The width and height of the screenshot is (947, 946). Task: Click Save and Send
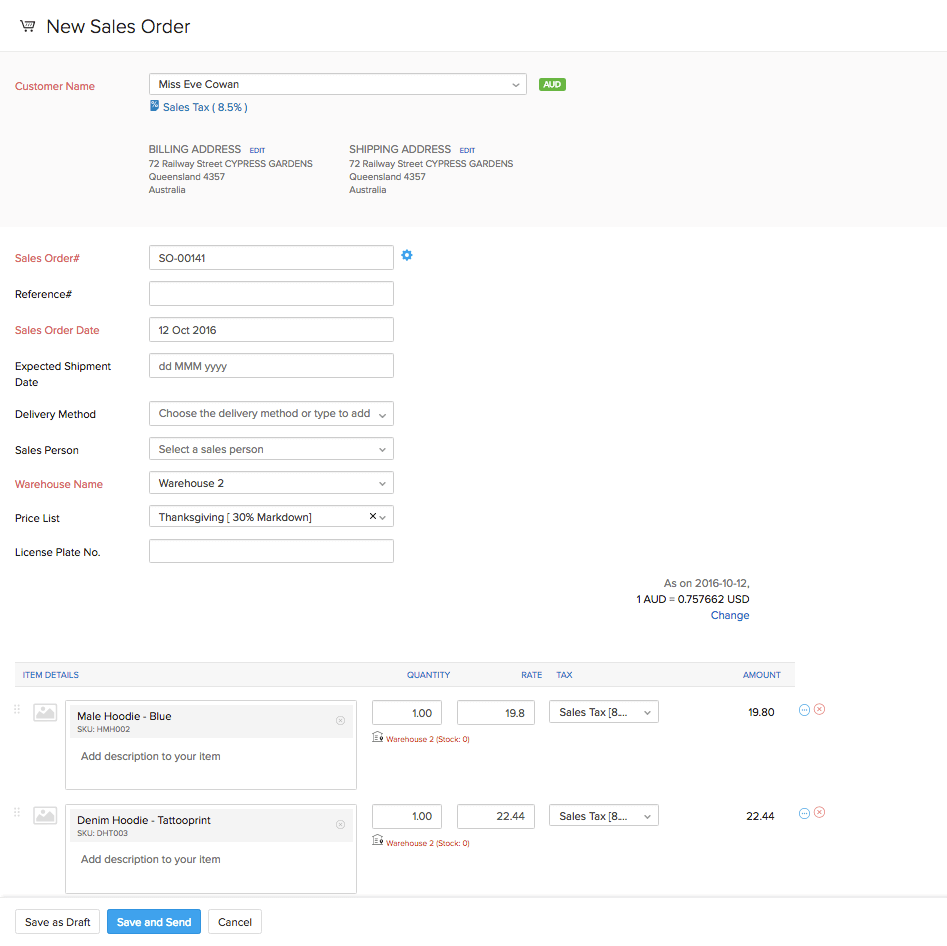coord(153,921)
